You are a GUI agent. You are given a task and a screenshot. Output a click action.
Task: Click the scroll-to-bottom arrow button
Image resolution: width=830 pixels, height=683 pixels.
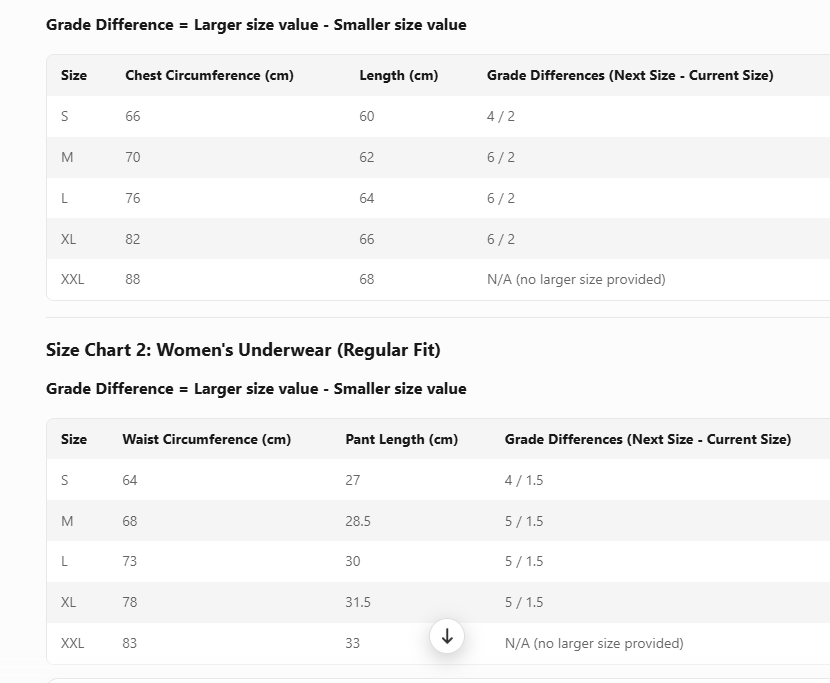pyautogui.click(x=447, y=636)
